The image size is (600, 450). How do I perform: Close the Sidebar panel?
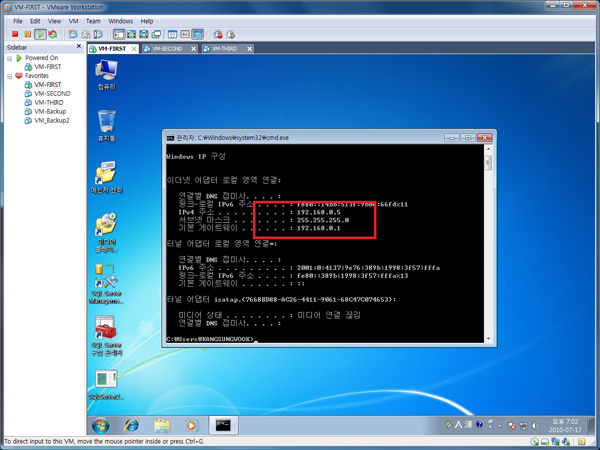79,46
